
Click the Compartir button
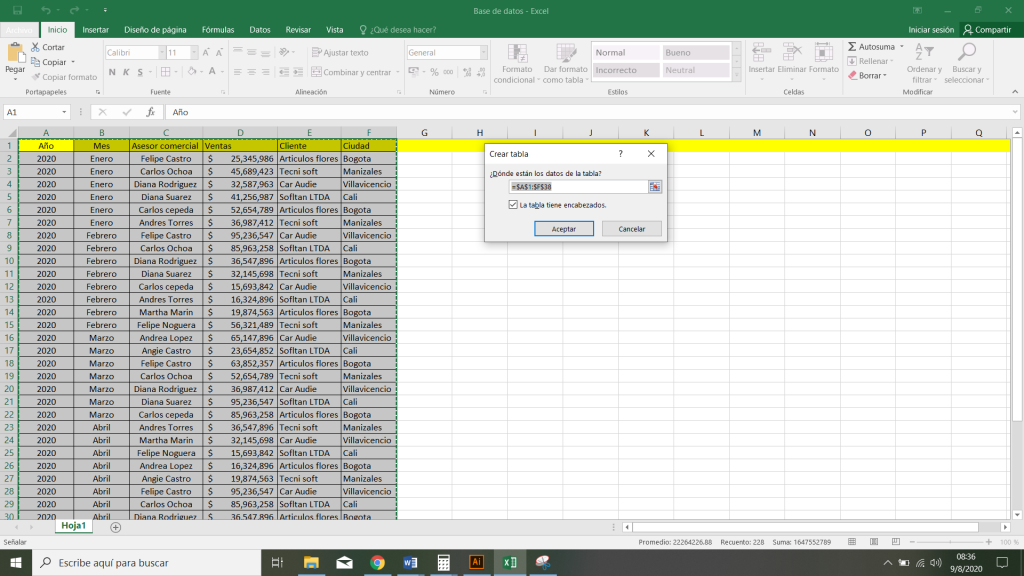[x=987, y=30]
